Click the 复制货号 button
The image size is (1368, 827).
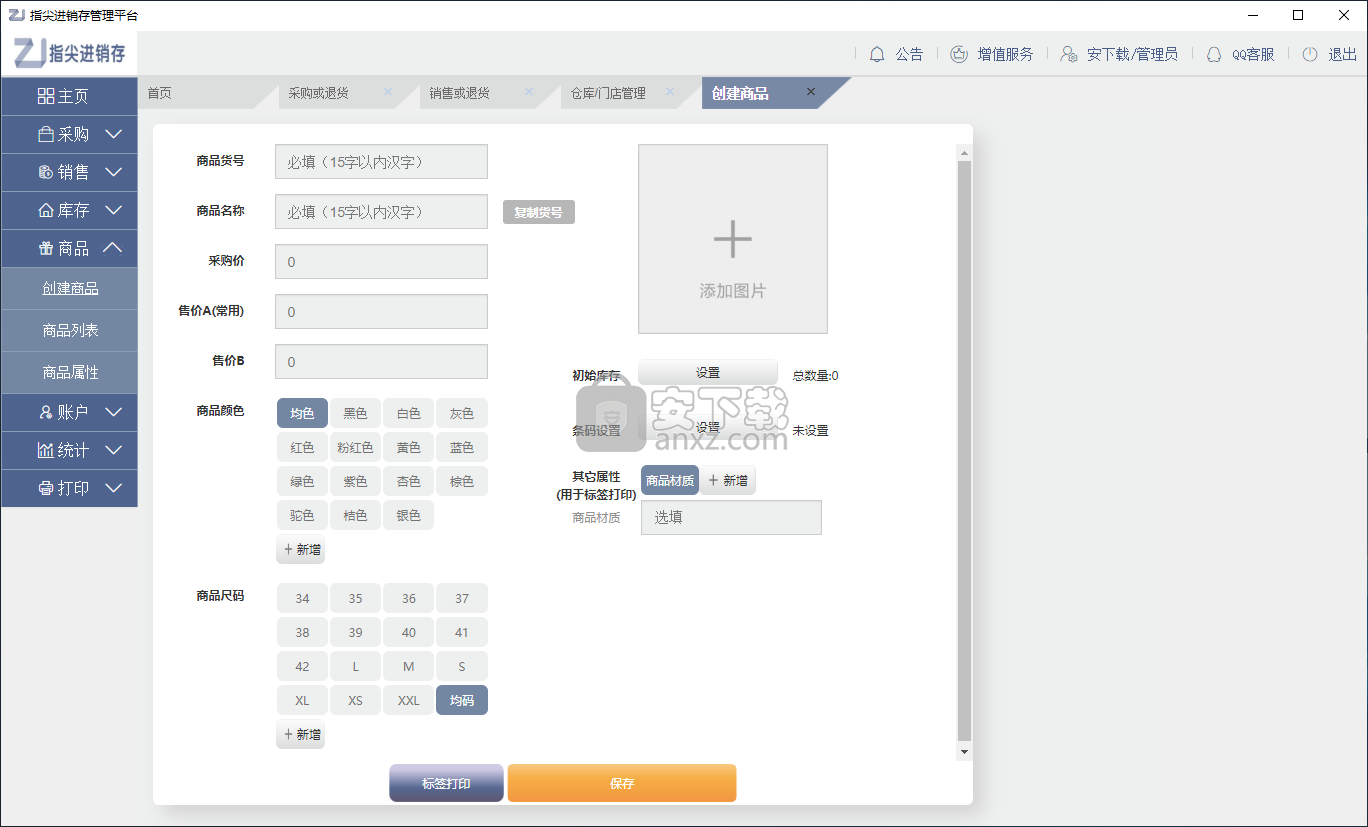click(538, 212)
